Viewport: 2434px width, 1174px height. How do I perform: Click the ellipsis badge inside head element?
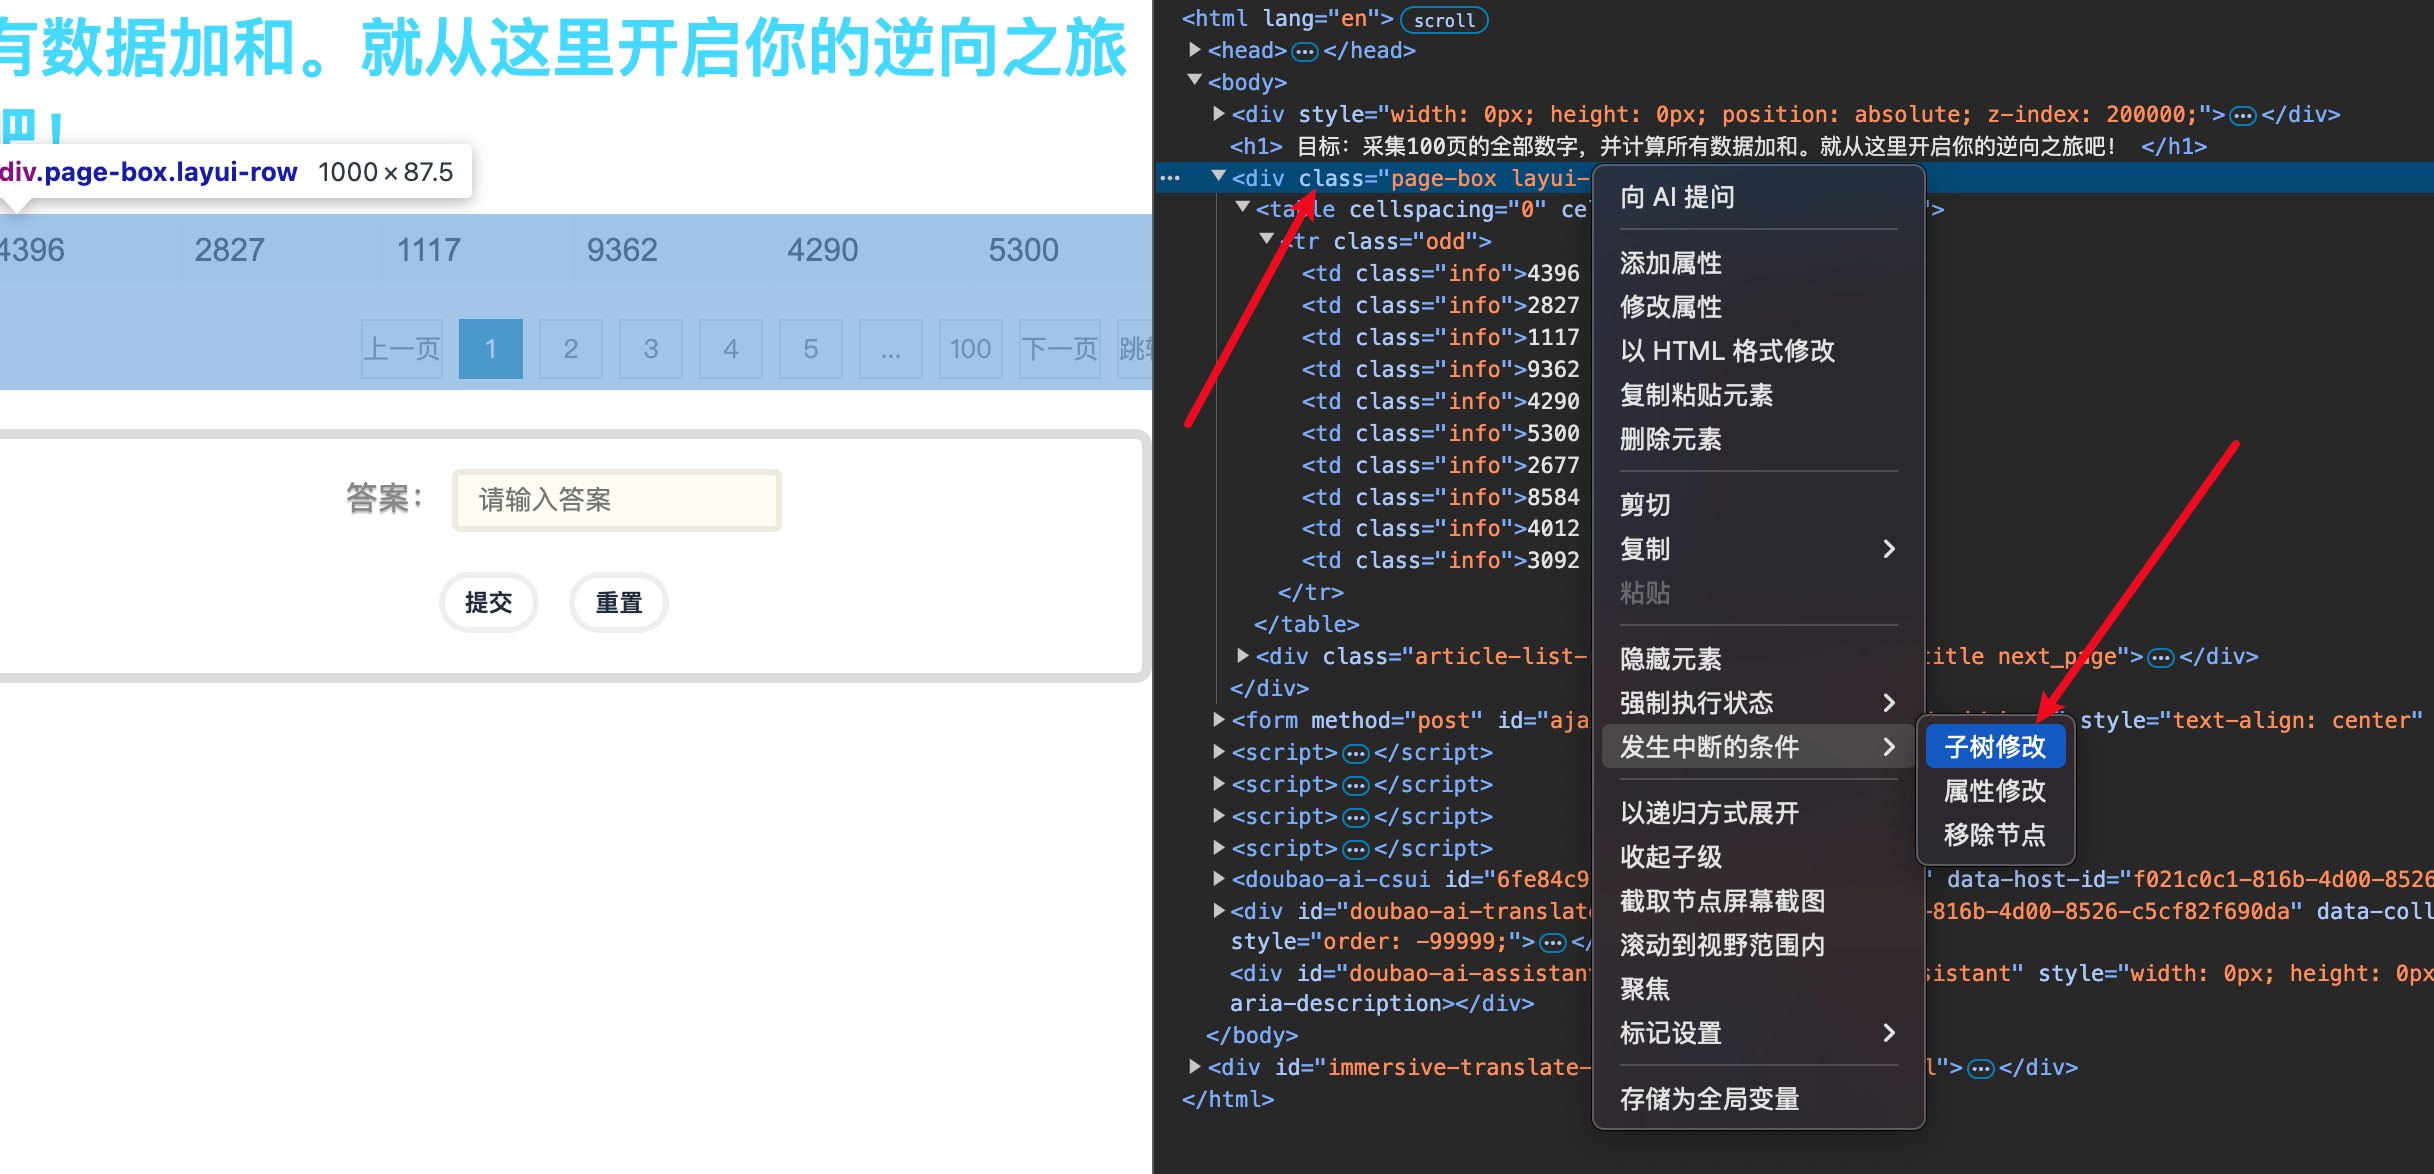(1304, 51)
